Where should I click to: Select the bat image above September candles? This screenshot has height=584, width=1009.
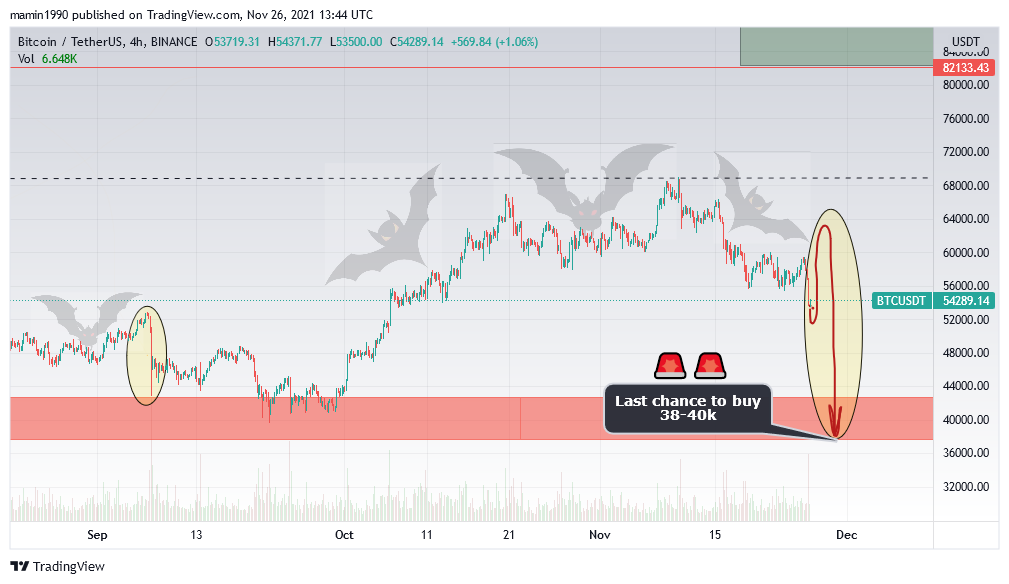[x=86, y=319]
